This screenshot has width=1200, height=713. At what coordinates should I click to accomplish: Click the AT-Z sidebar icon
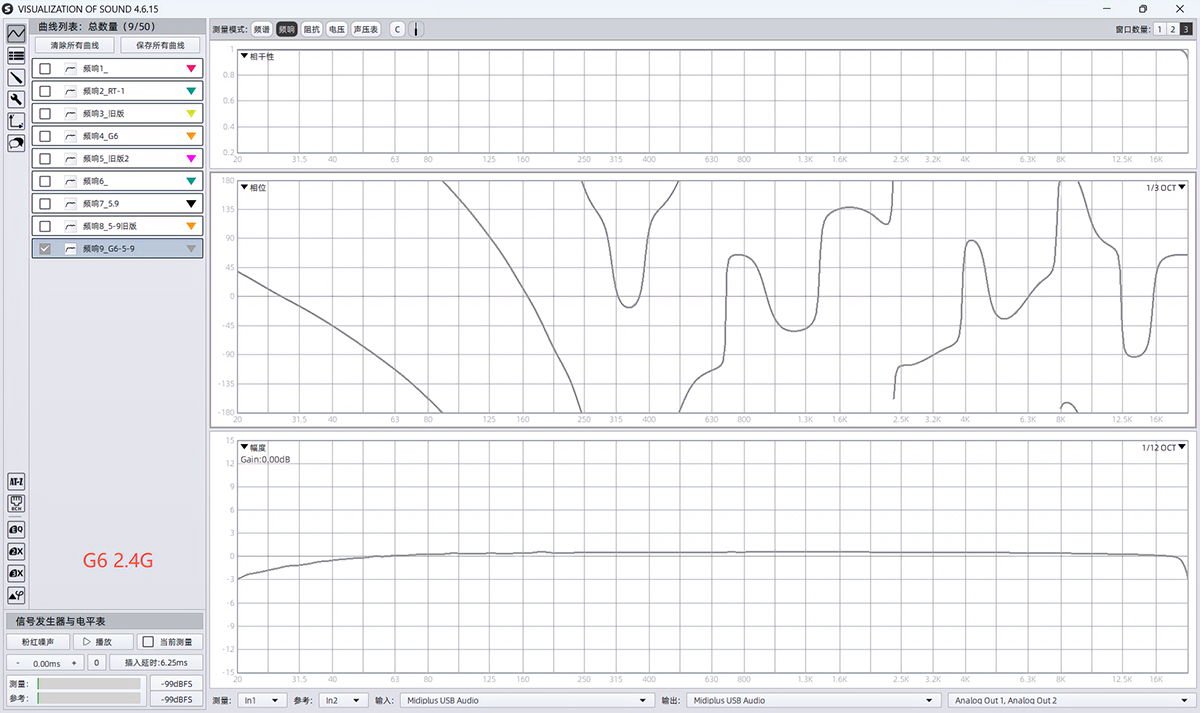16,482
